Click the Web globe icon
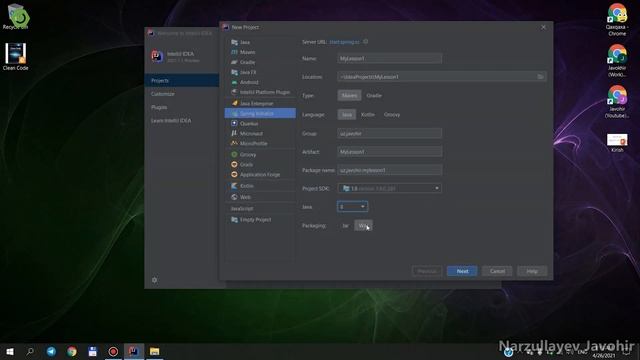640x360 pixels. [234, 197]
